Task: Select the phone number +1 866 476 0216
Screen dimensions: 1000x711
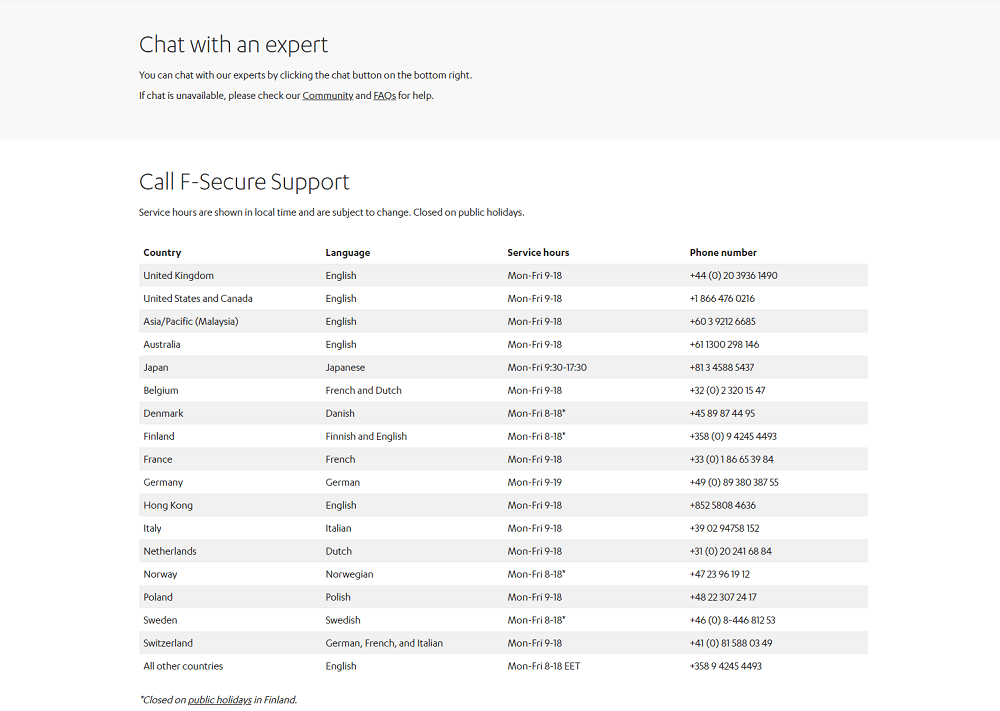Action: [722, 298]
